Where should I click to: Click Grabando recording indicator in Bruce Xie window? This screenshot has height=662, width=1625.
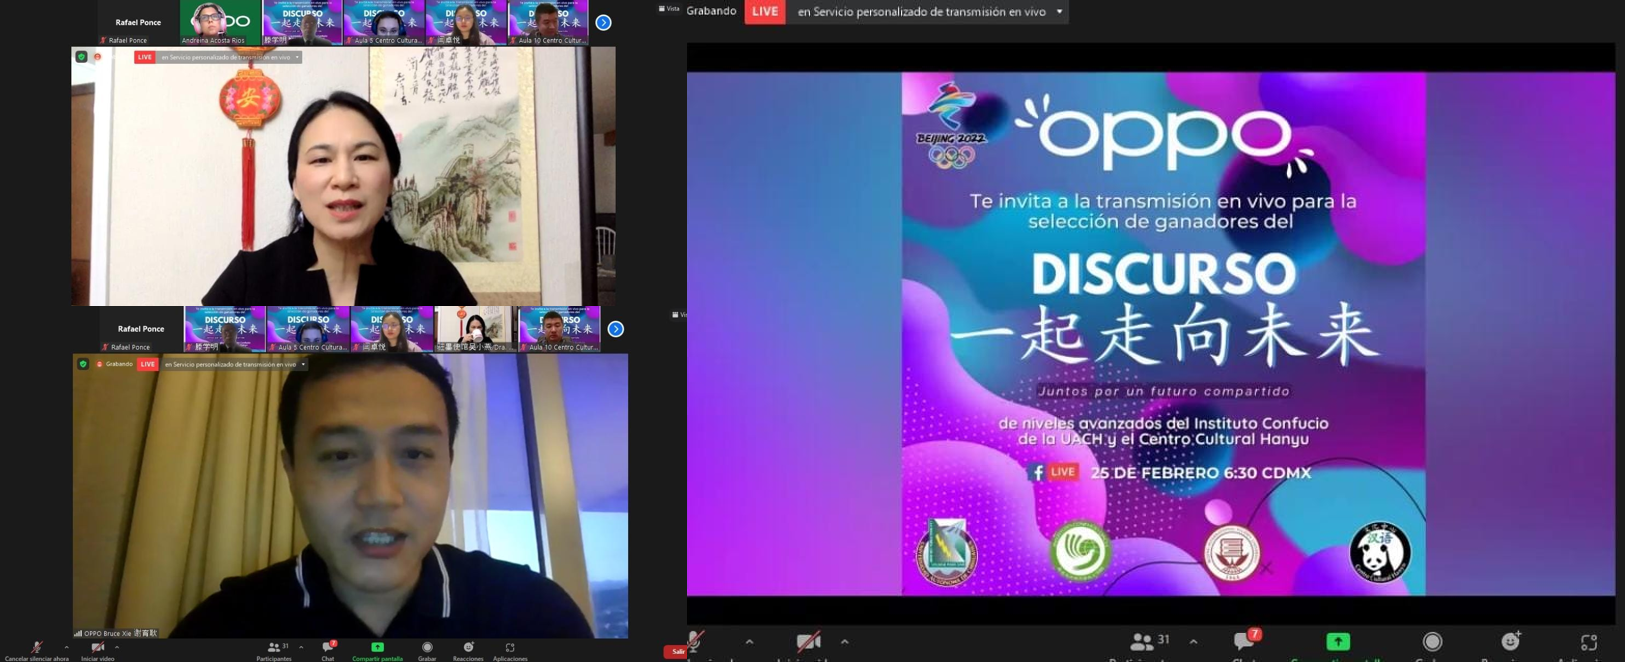115,364
